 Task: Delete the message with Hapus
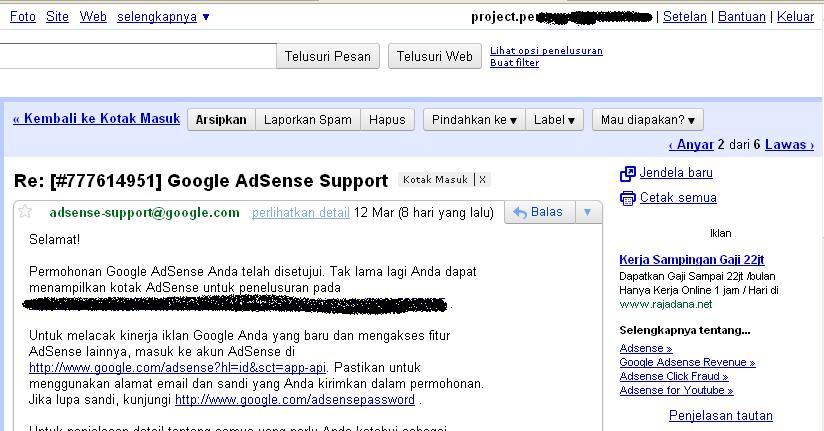[387, 120]
